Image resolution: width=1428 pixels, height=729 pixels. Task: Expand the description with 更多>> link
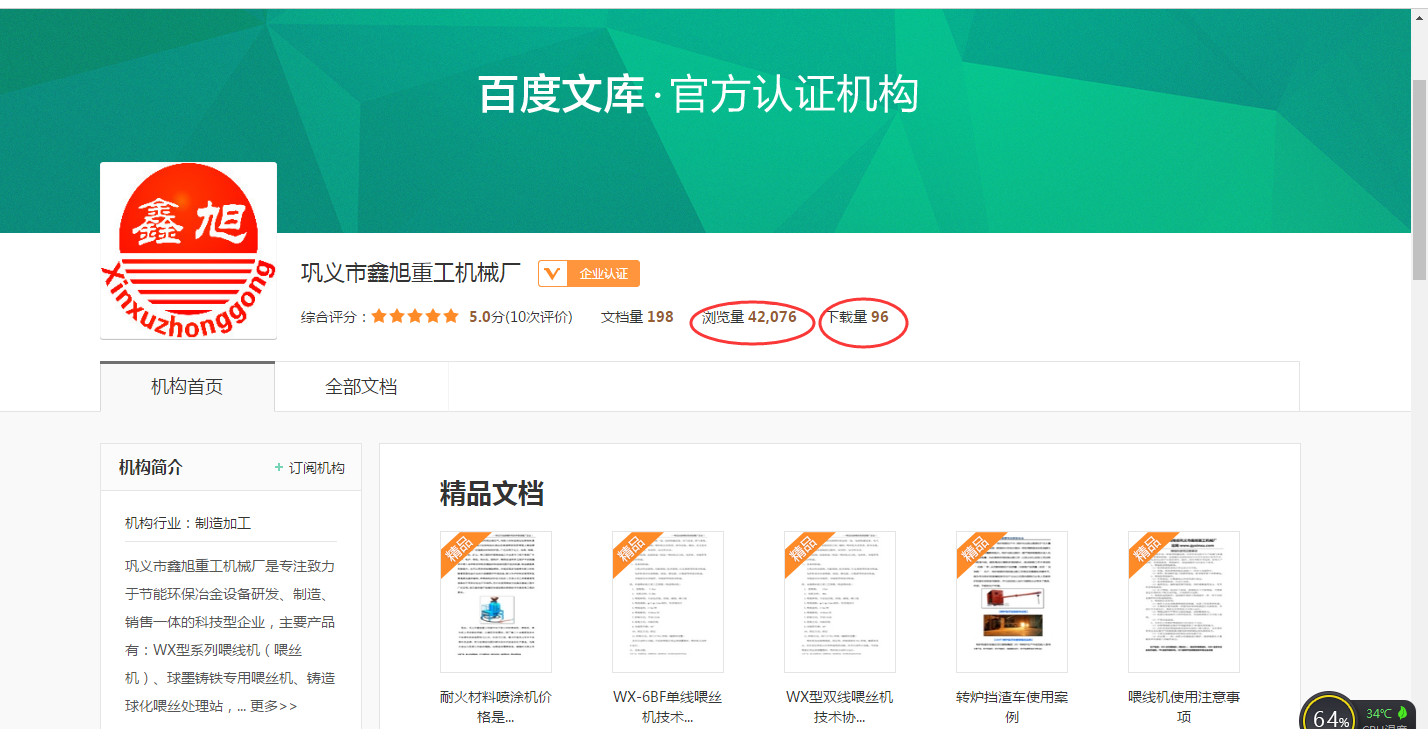[273, 706]
